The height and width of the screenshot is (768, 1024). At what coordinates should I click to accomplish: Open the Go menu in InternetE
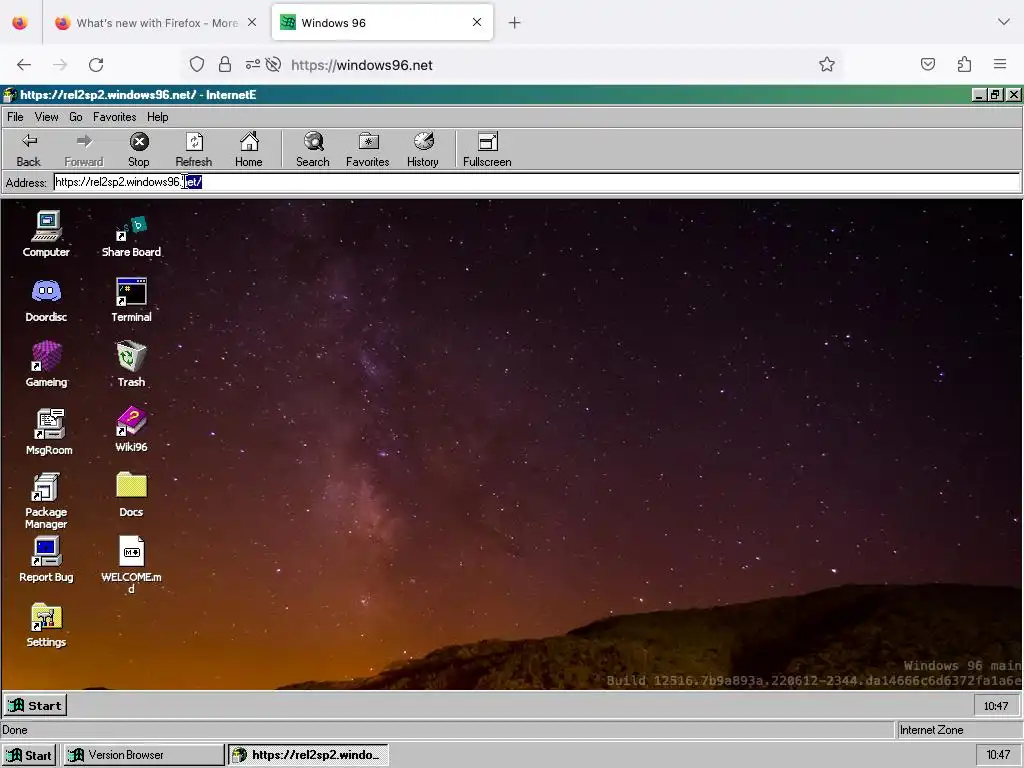[x=76, y=117]
